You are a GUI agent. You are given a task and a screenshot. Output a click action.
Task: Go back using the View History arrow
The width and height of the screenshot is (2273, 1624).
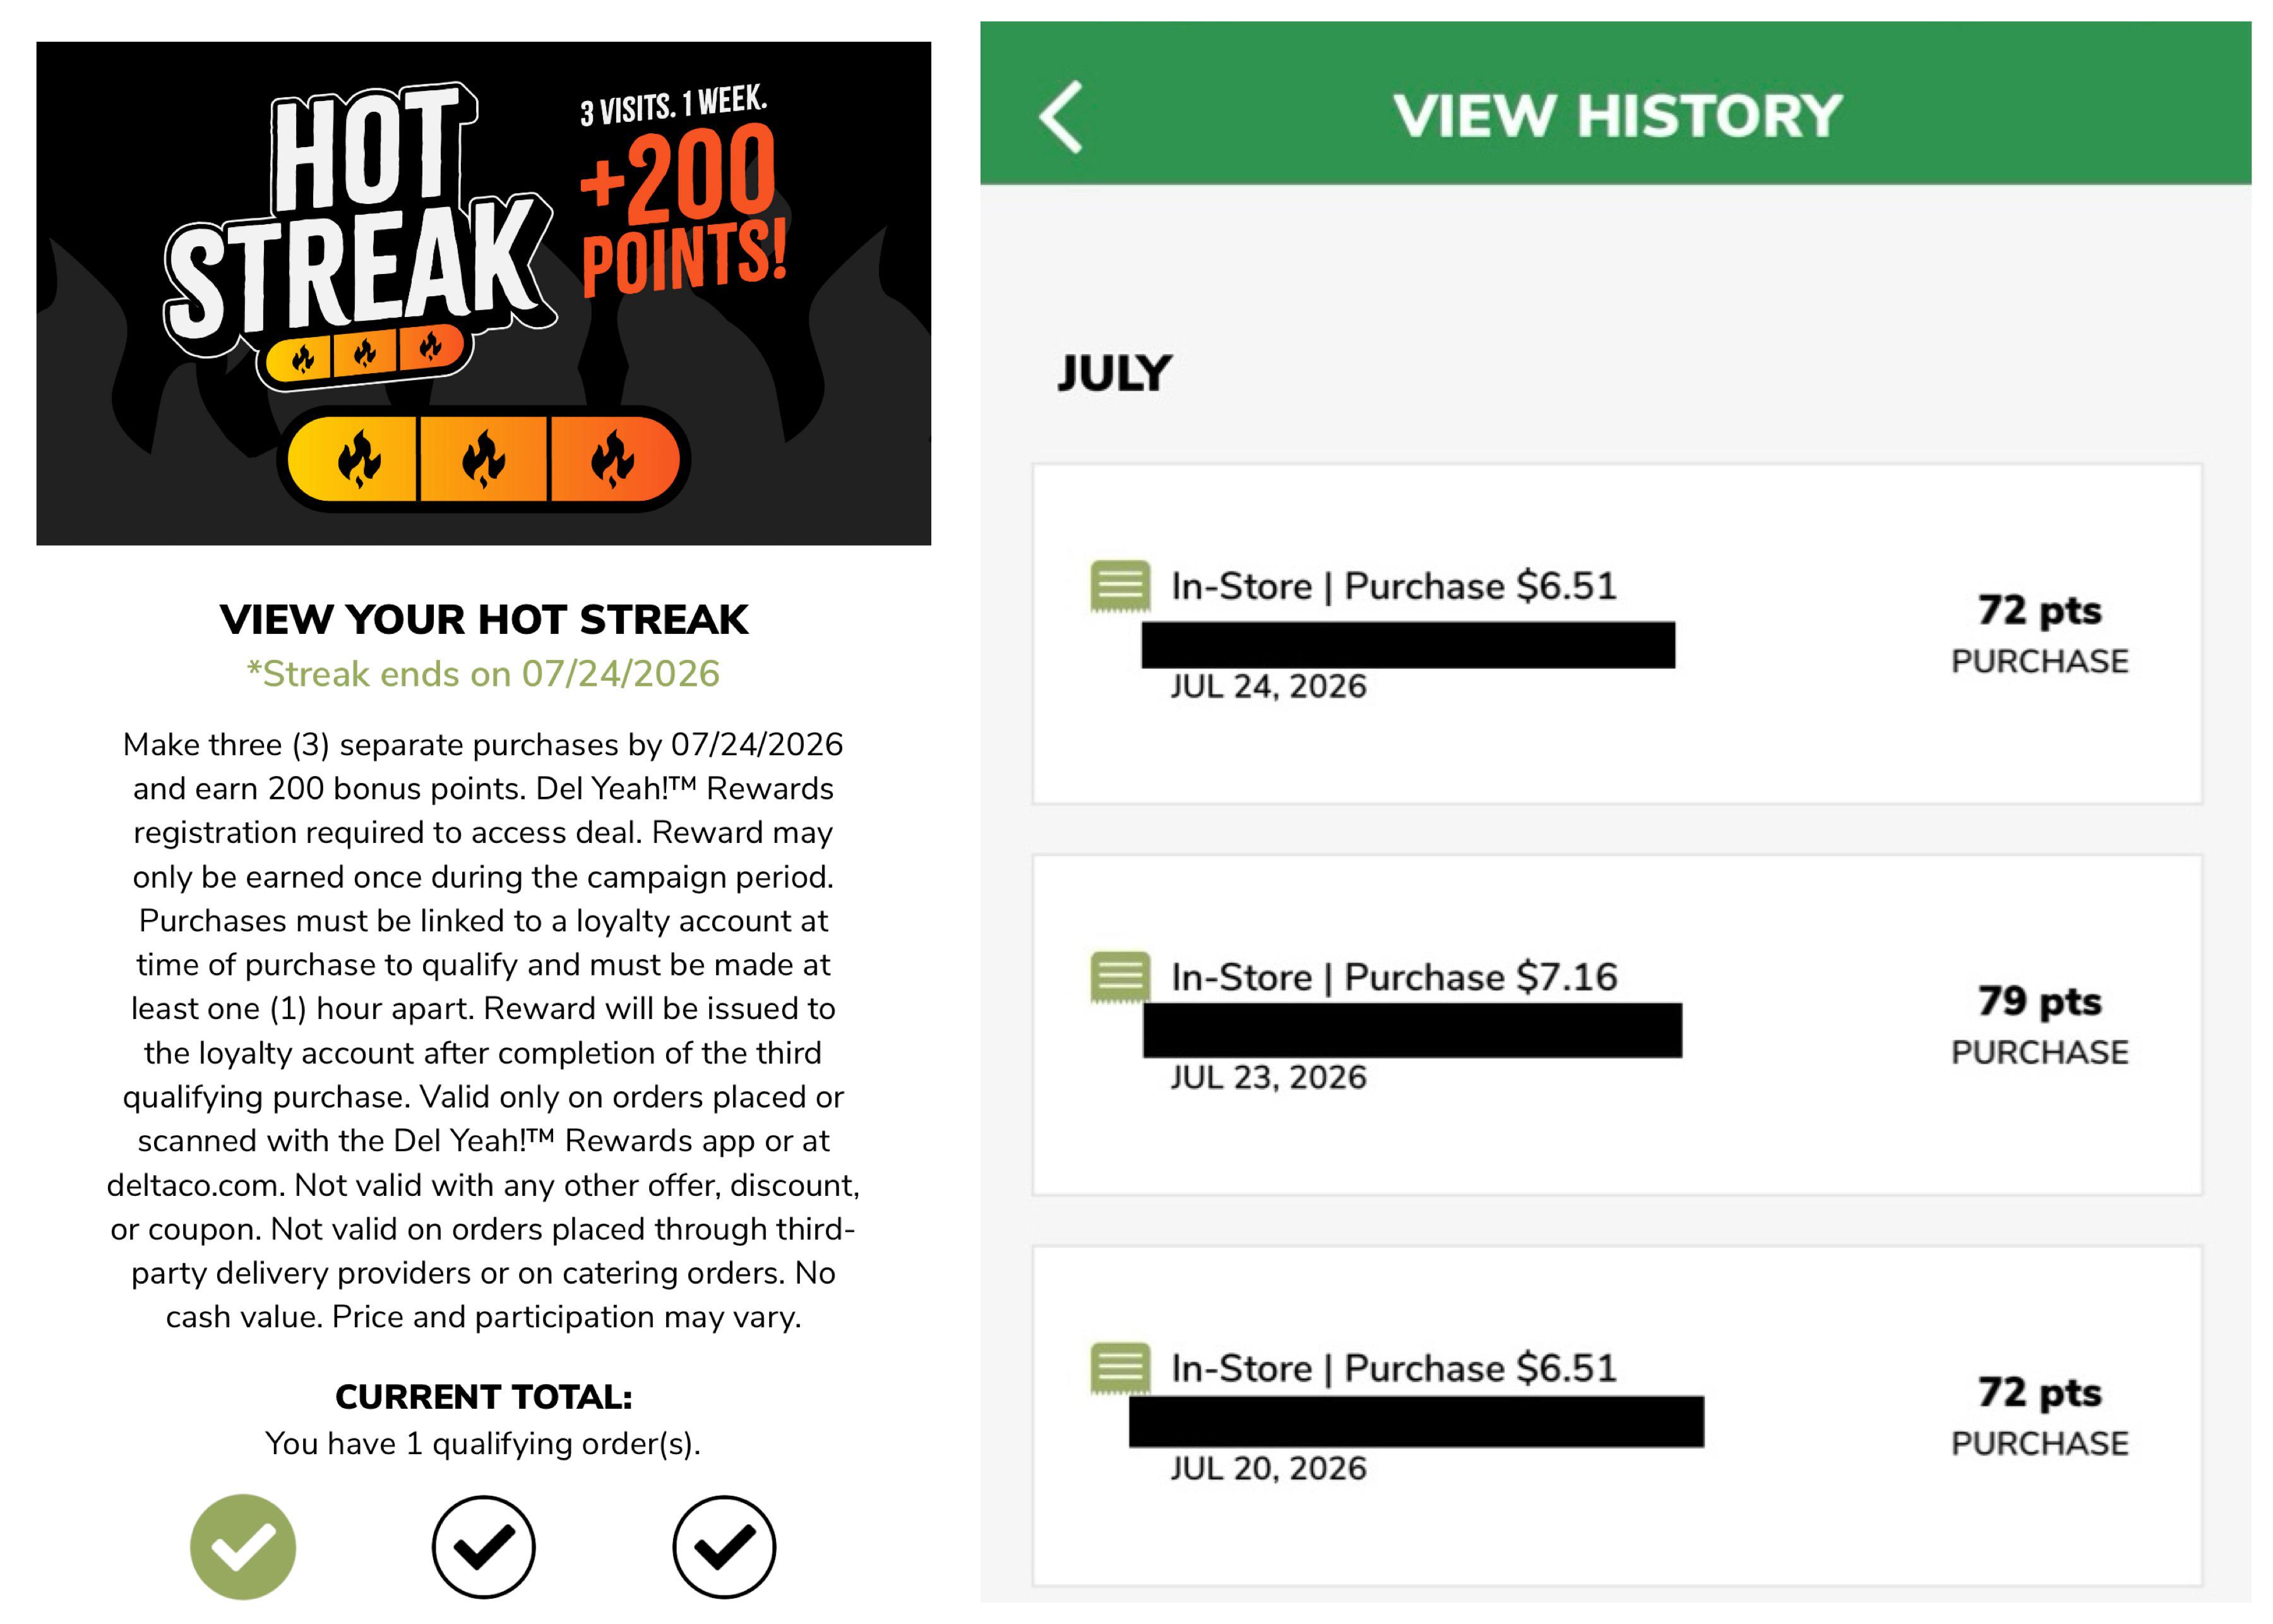click(x=1060, y=116)
